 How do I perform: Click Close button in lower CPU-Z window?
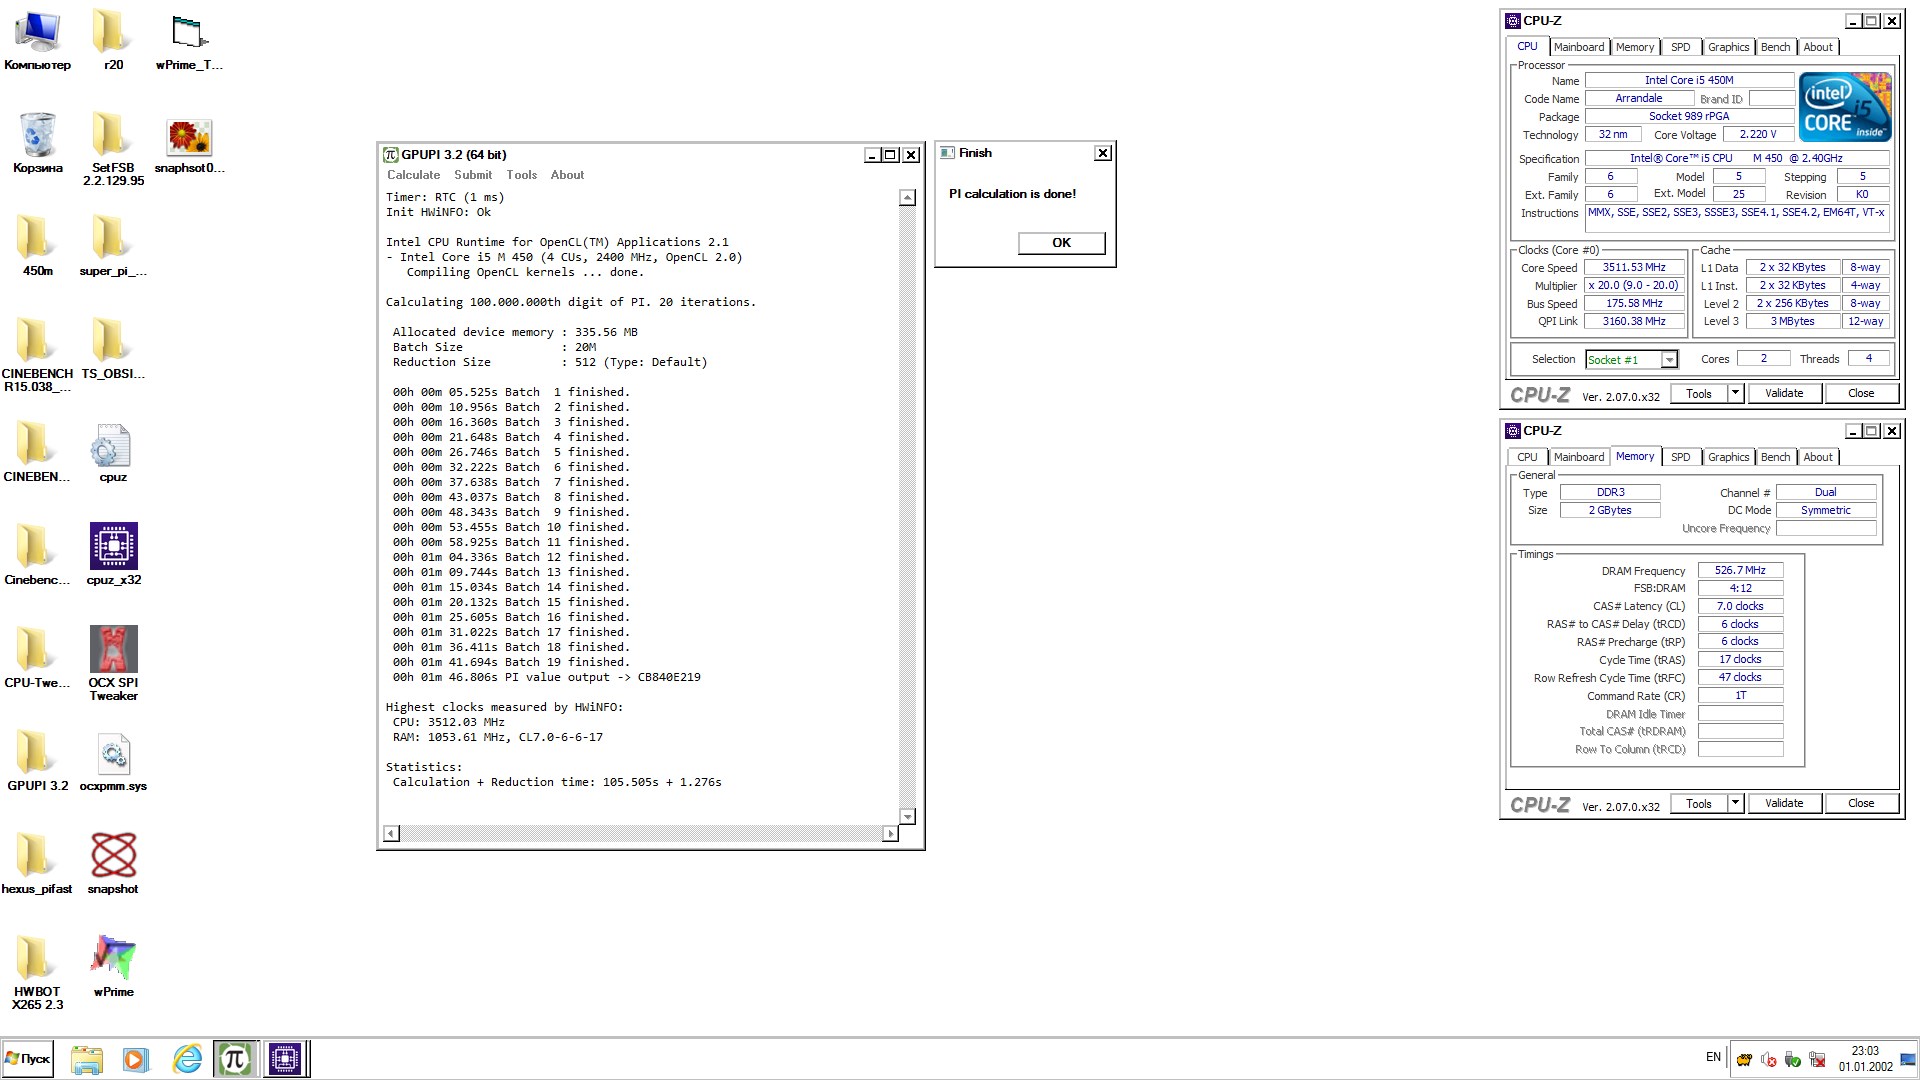[1861, 803]
